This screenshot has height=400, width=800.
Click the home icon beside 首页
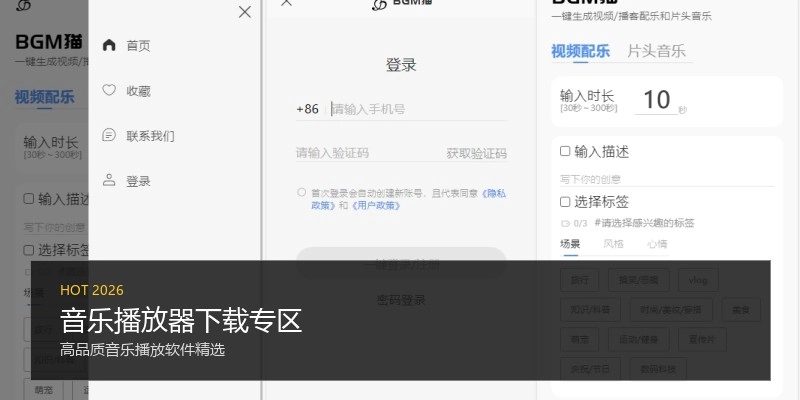[x=109, y=45]
